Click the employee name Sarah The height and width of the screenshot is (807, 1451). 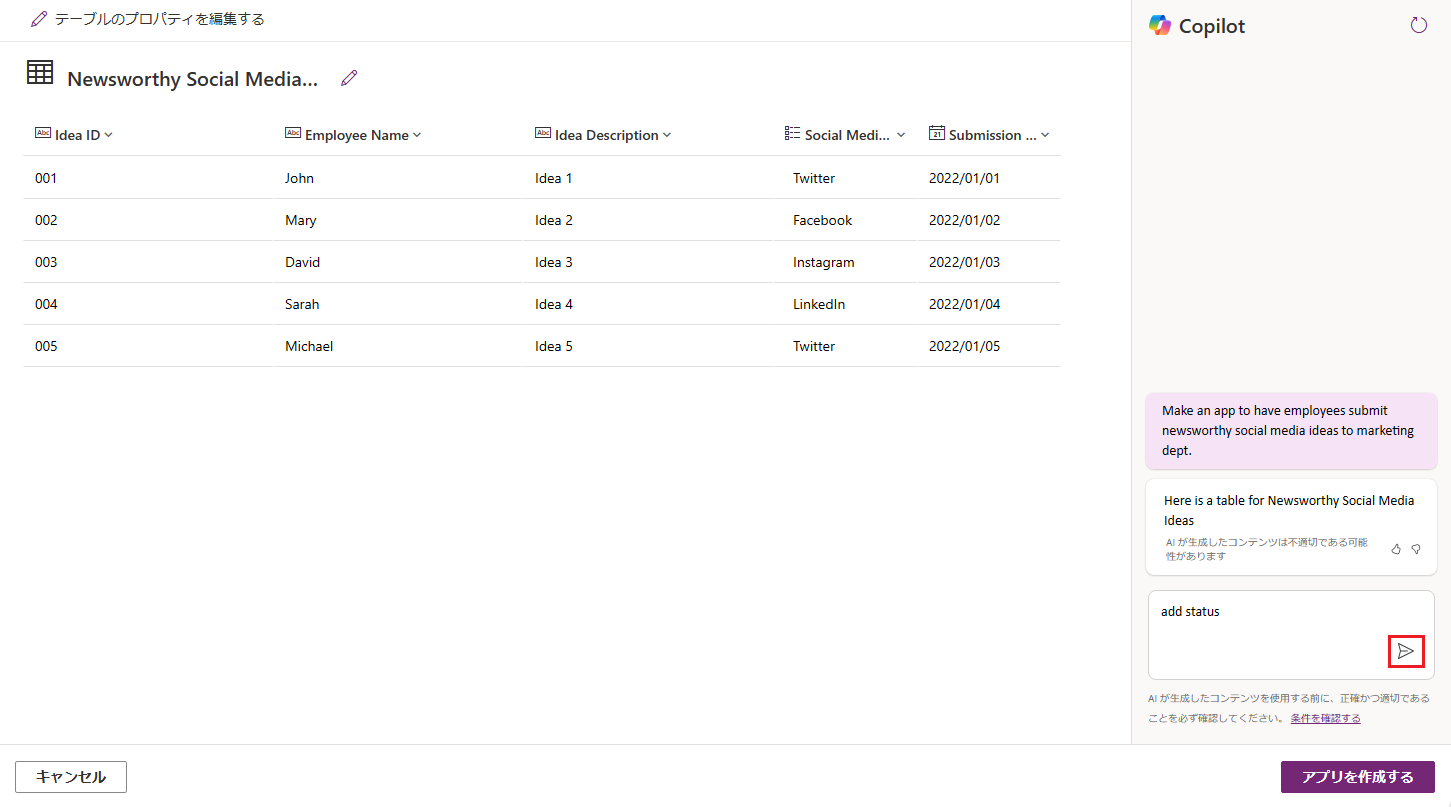click(302, 304)
